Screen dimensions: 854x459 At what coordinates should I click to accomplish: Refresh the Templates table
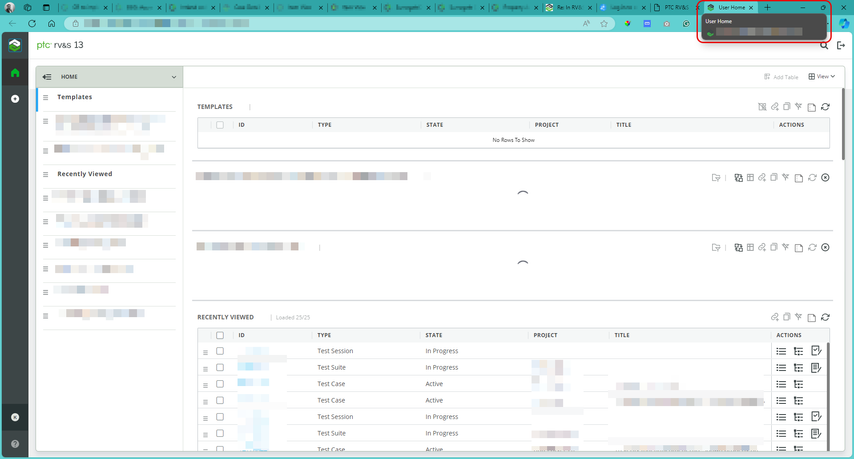pyautogui.click(x=825, y=107)
